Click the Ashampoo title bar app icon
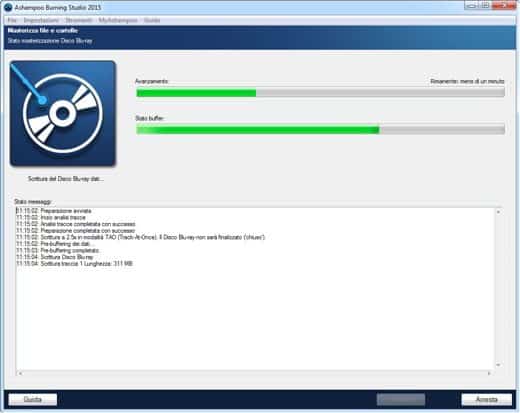The height and width of the screenshot is (413, 520). coord(8,7)
